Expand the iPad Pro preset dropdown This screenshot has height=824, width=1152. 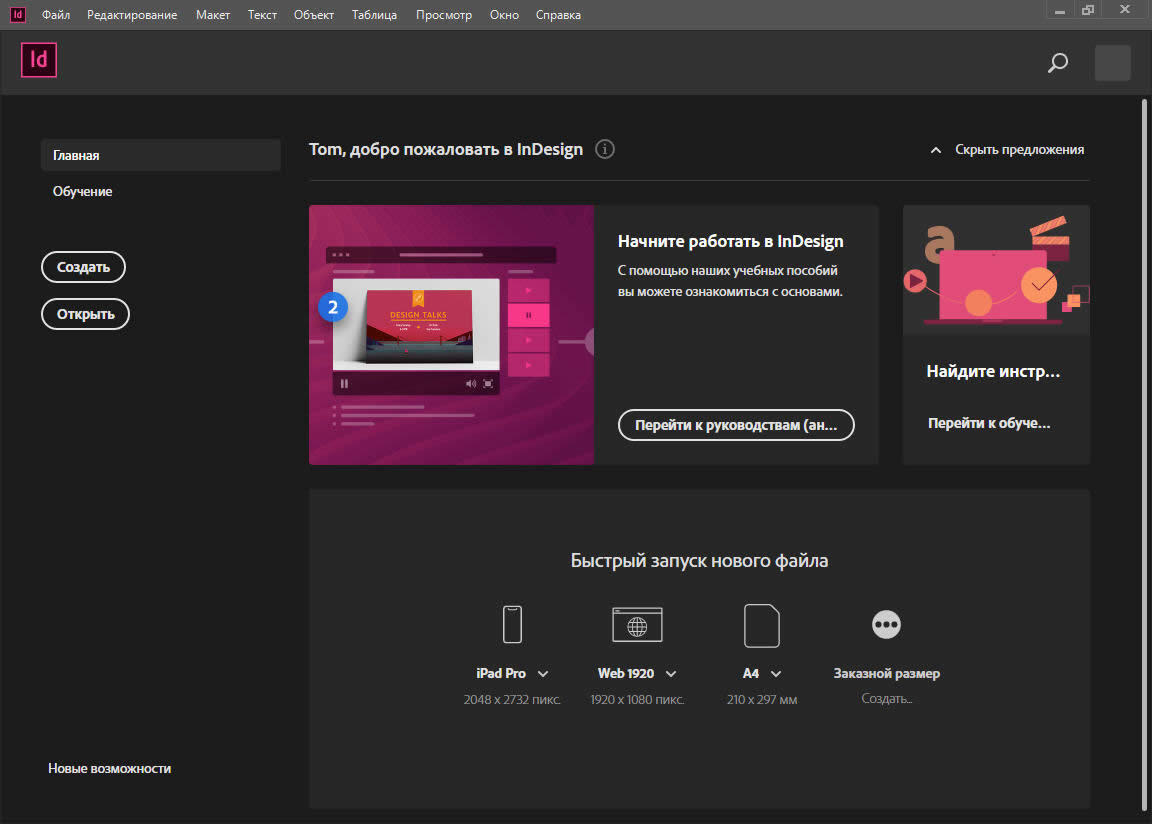pos(543,673)
